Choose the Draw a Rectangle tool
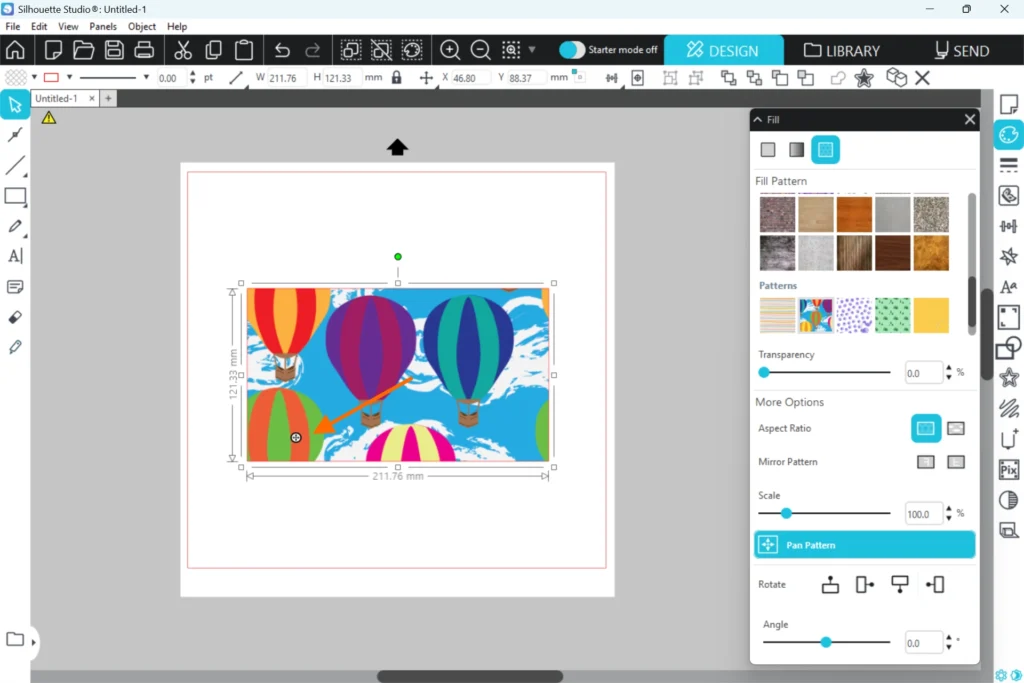The height and width of the screenshot is (683, 1024). coord(15,196)
